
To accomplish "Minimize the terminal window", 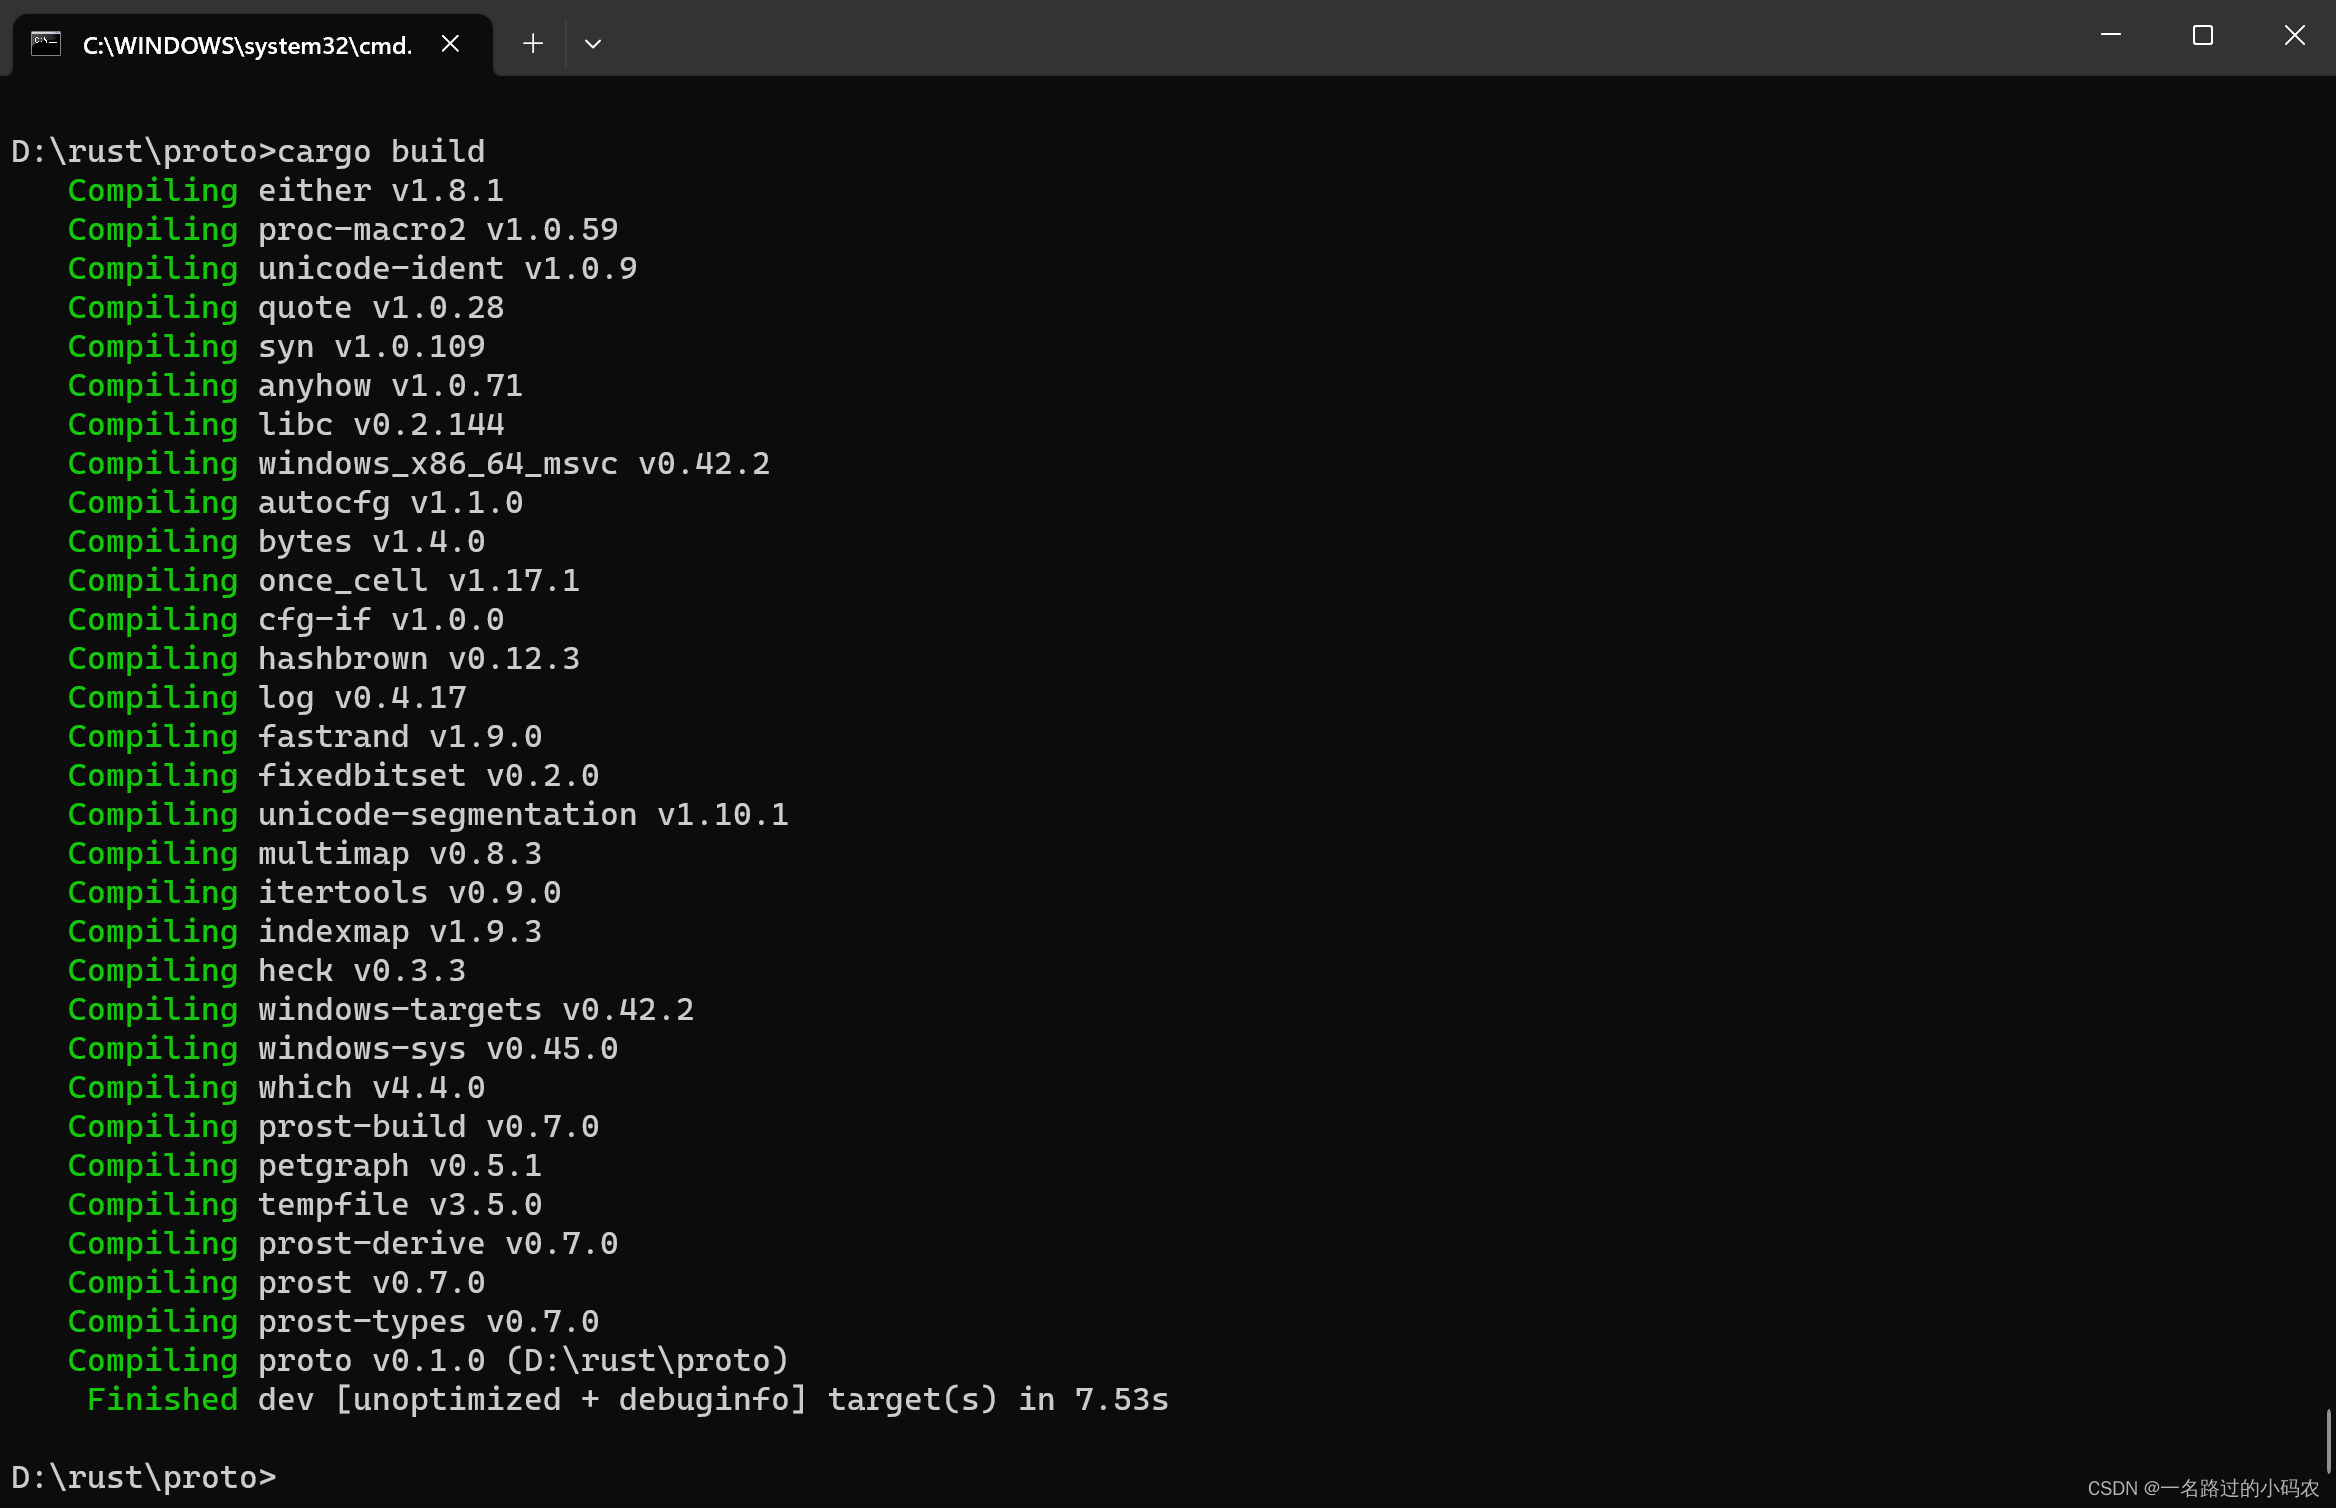I will [x=2110, y=35].
